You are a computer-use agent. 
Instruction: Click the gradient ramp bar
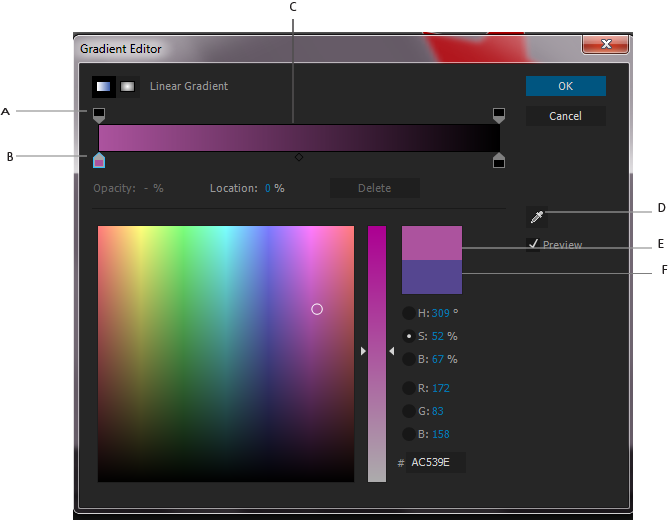coord(299,138)
